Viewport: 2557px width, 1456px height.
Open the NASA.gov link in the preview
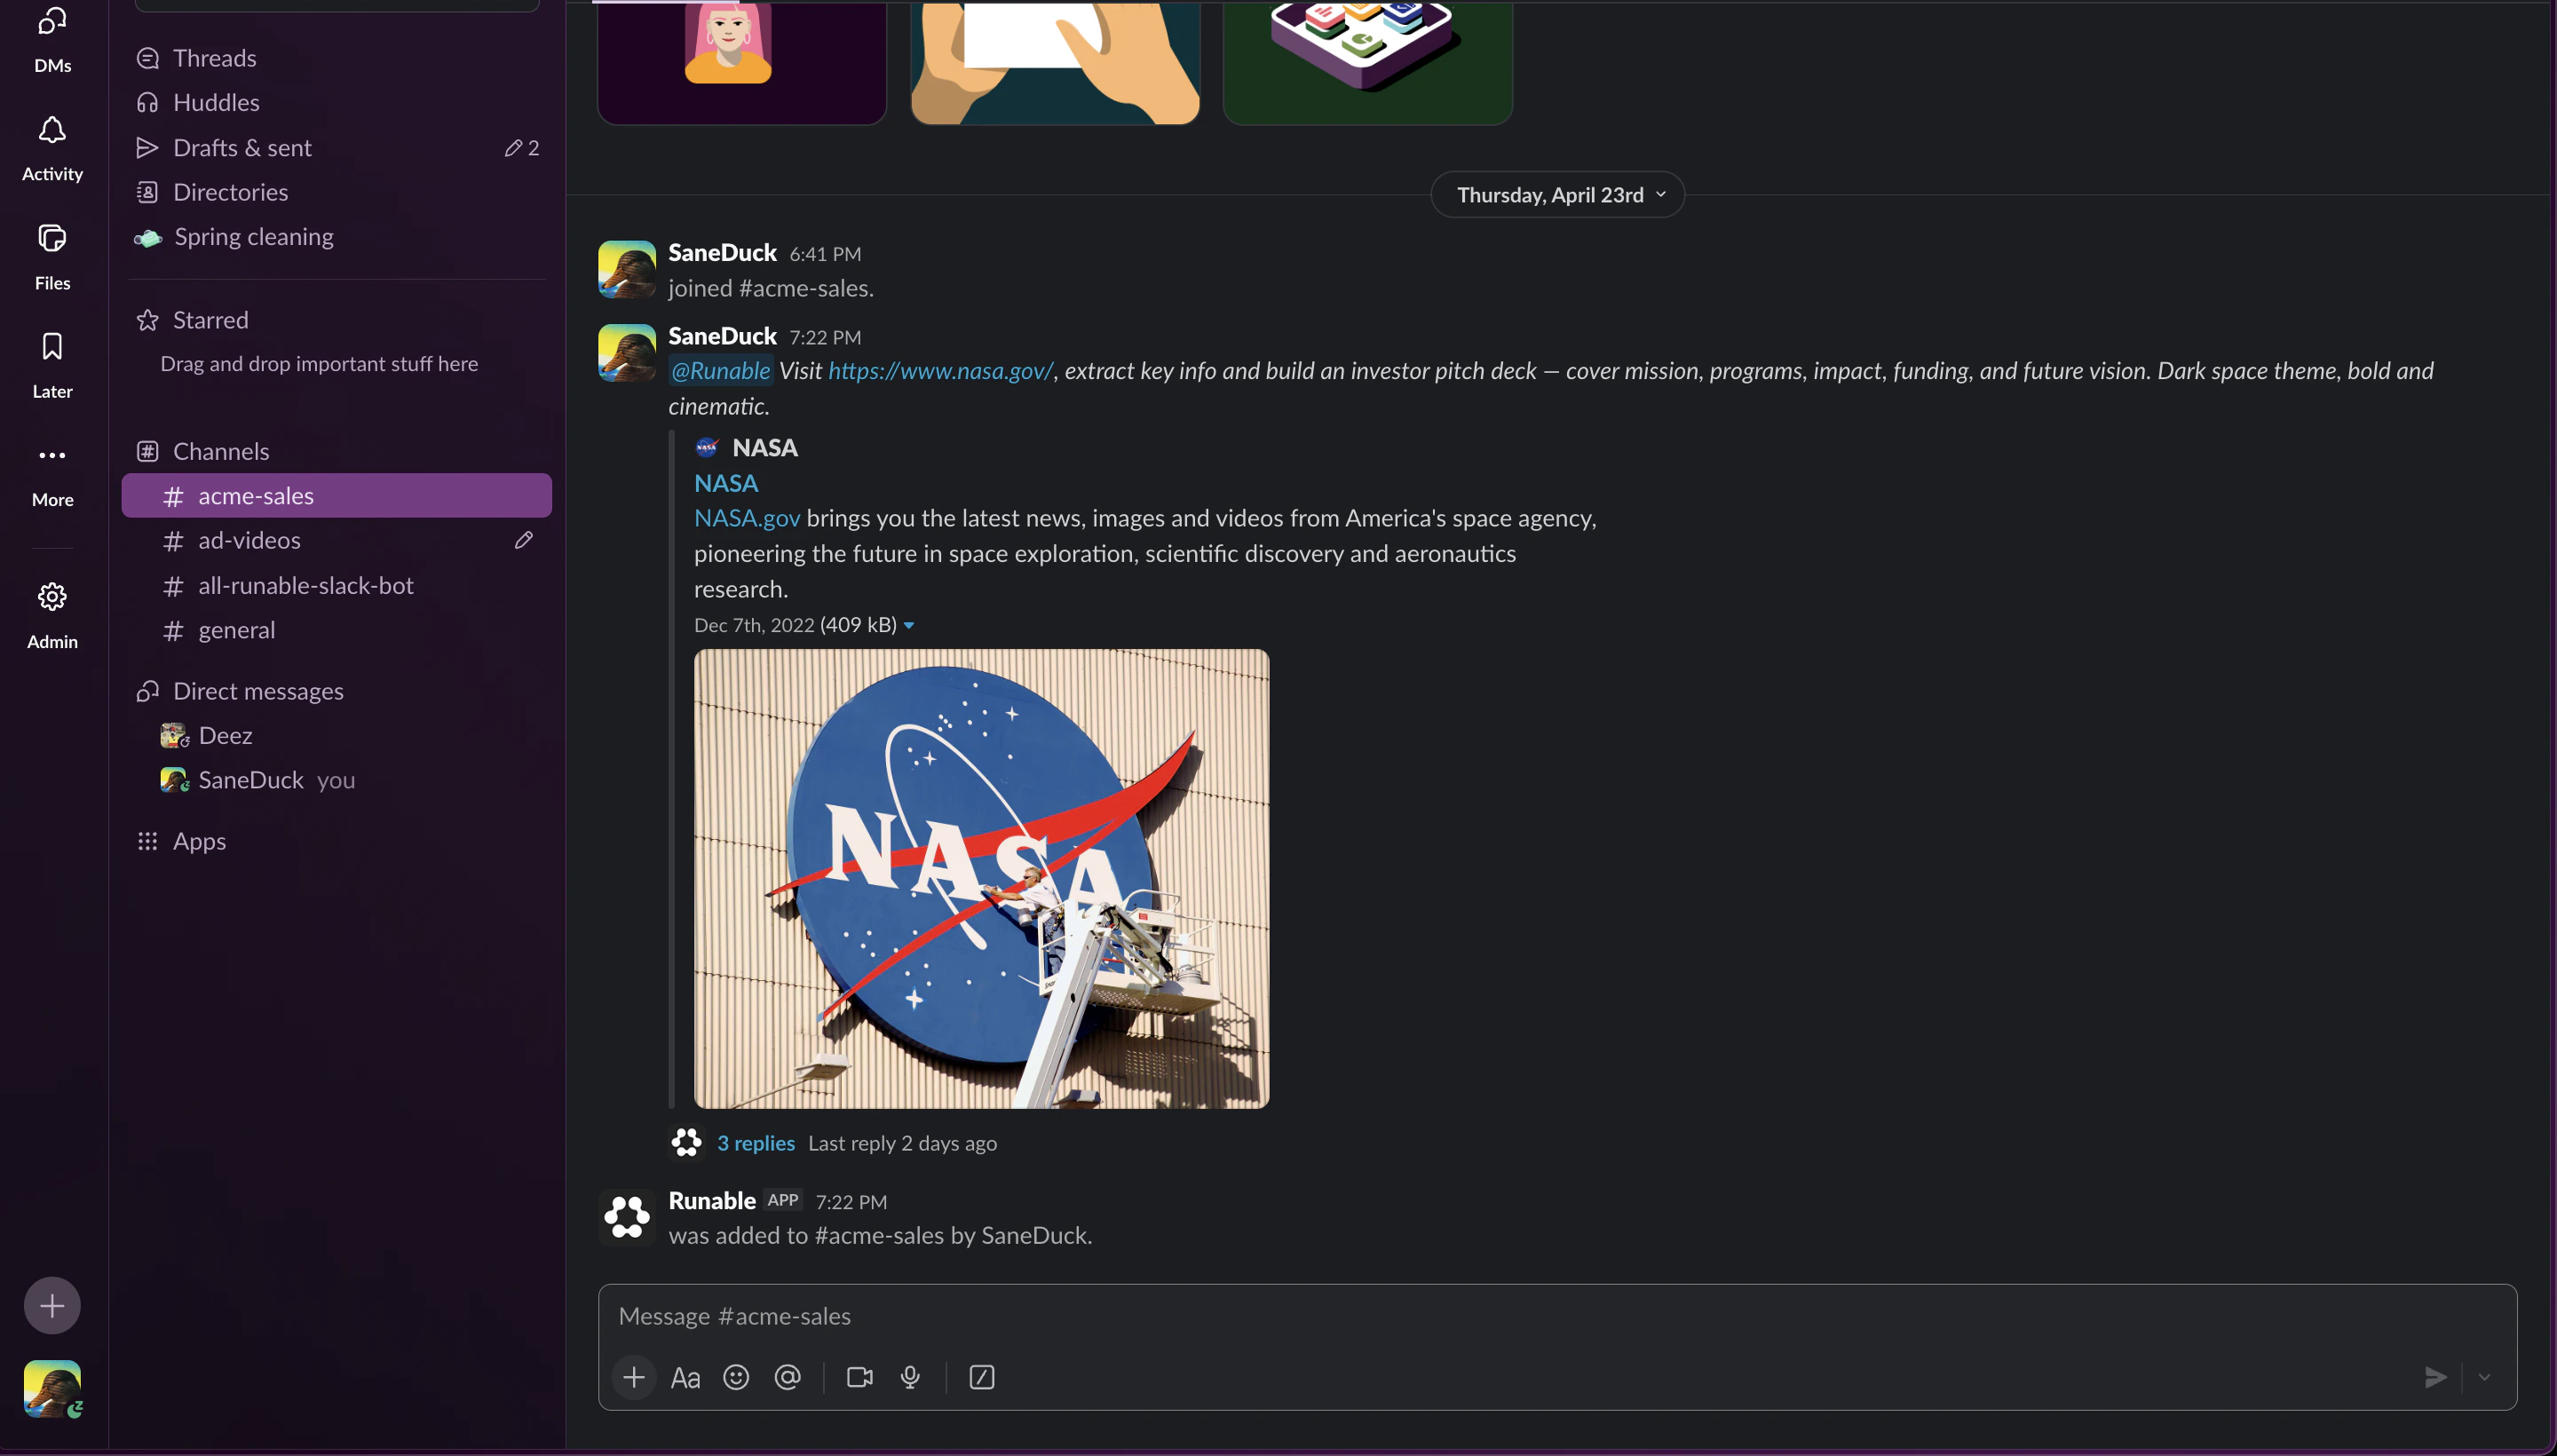(747, 518)
